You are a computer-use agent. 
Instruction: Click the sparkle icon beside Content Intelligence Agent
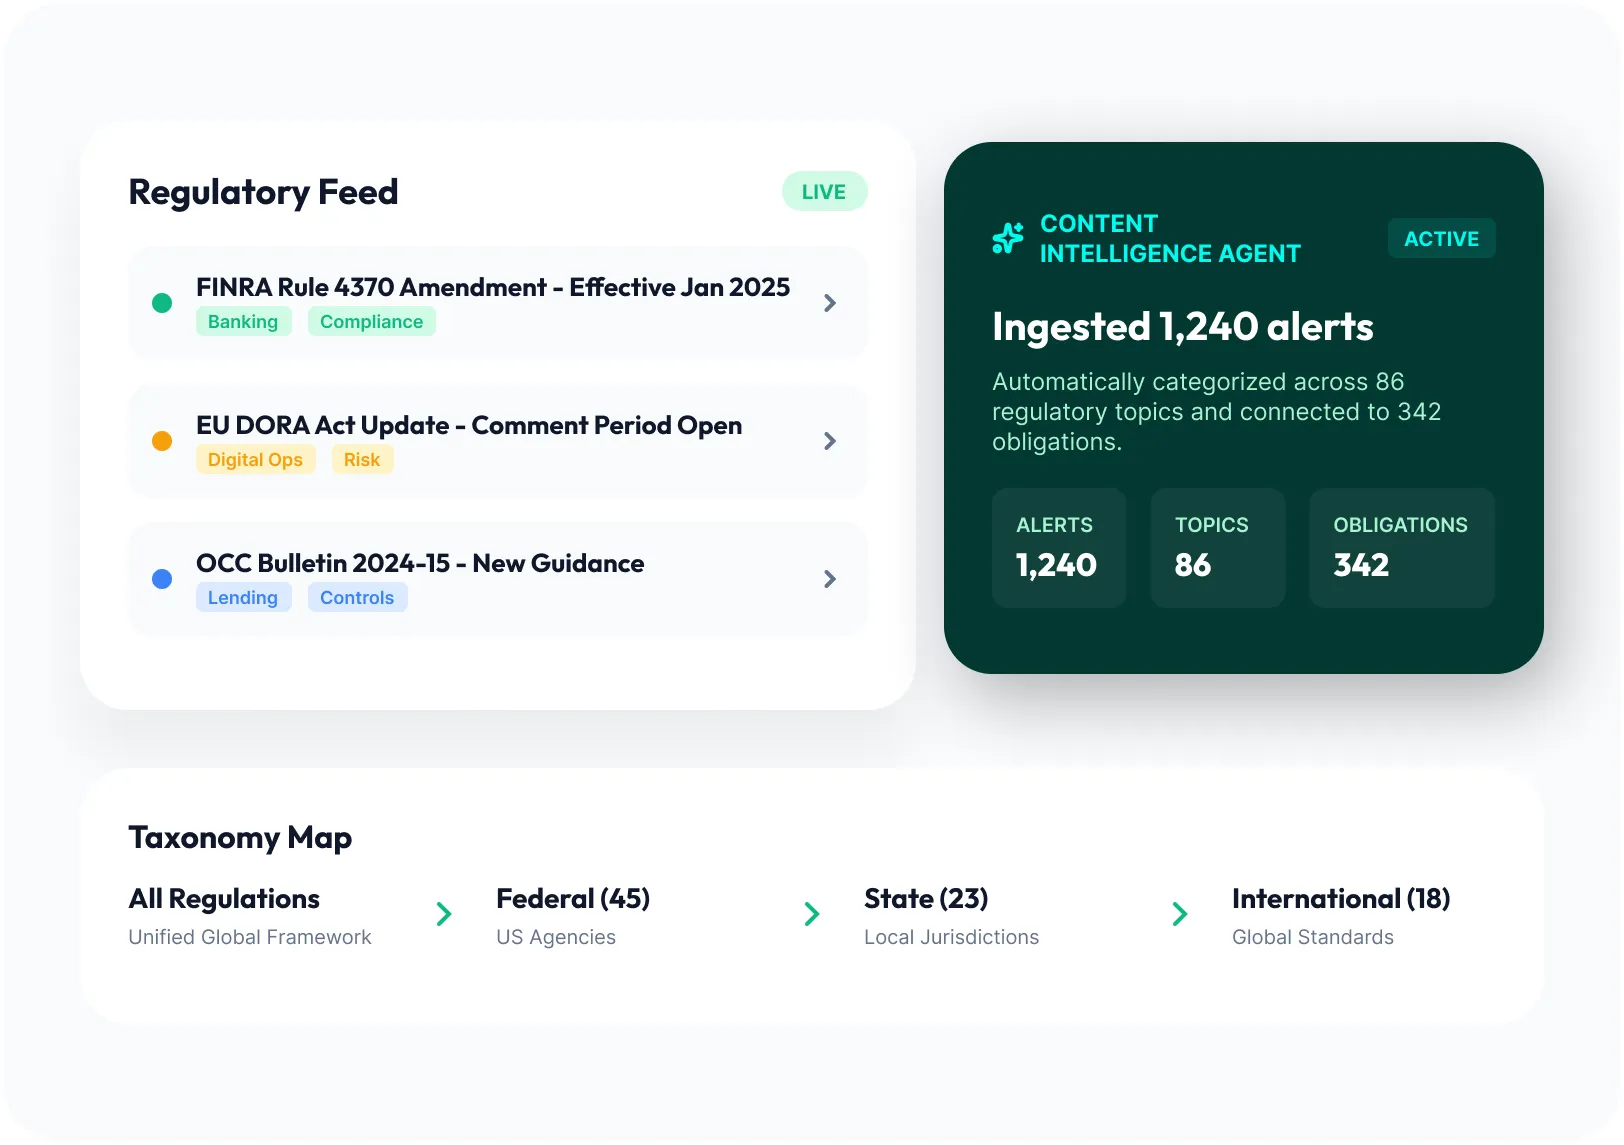[x=1008, y=238]
